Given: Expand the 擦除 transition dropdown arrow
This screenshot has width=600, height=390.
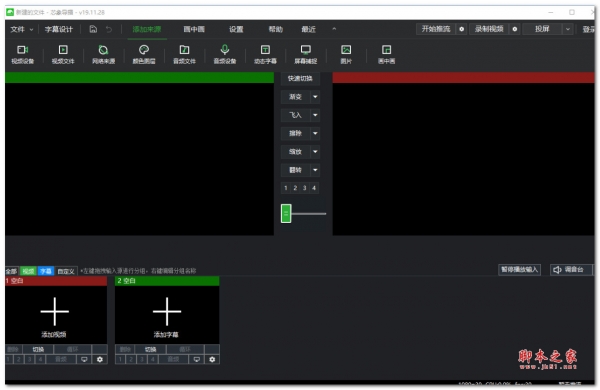Looking at the screenshot, I should tap(315, 133).
